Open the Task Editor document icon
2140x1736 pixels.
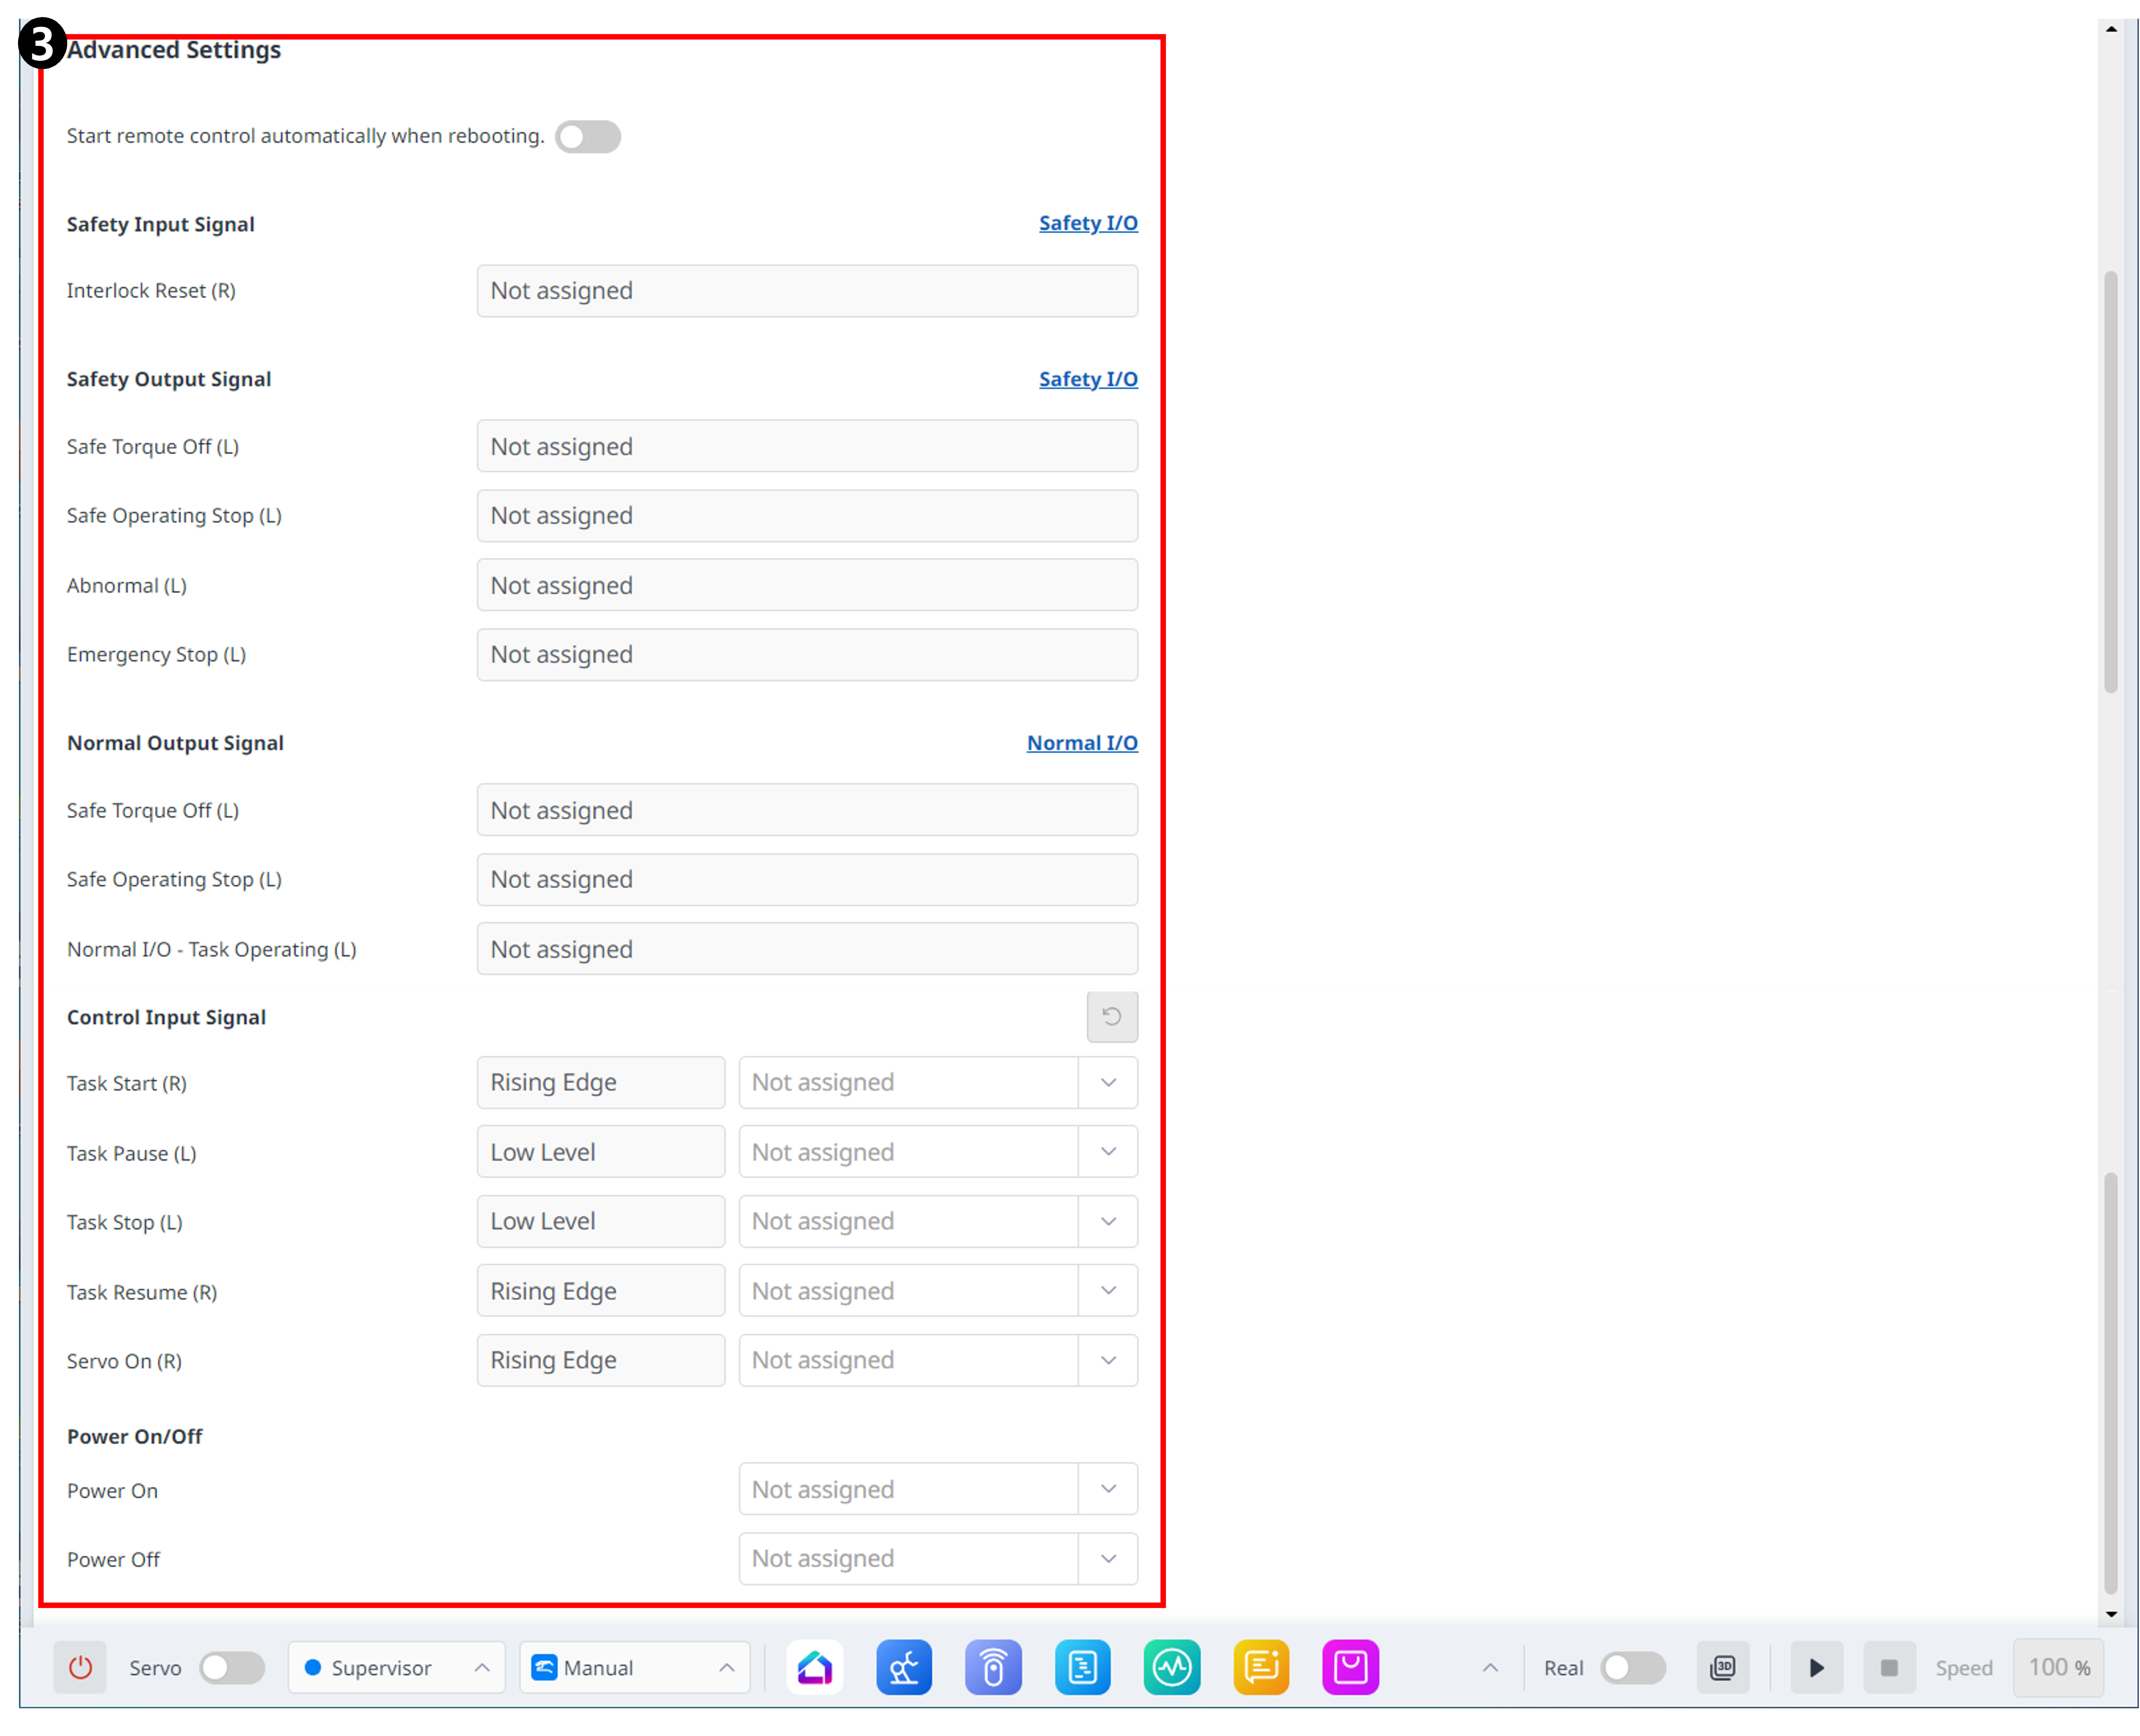point(1083,1667)
